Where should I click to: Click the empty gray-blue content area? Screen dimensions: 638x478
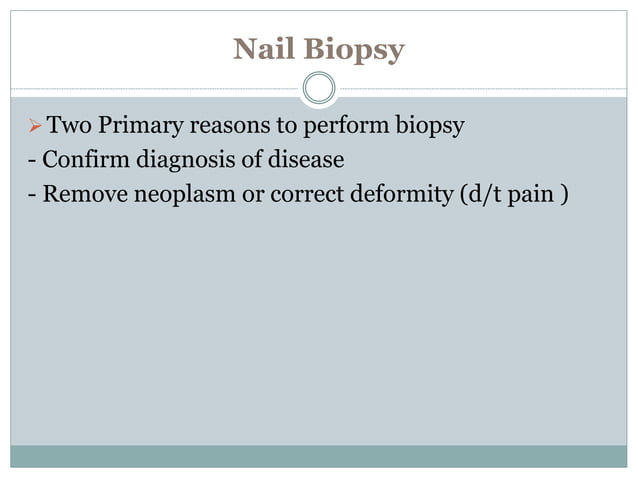point(319,325)
